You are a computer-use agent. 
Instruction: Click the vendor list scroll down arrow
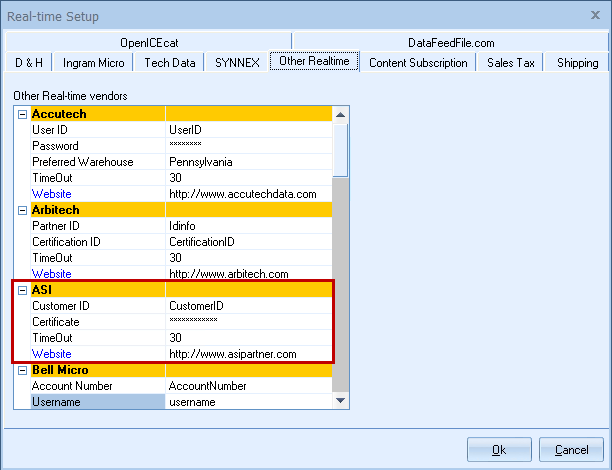340,401
